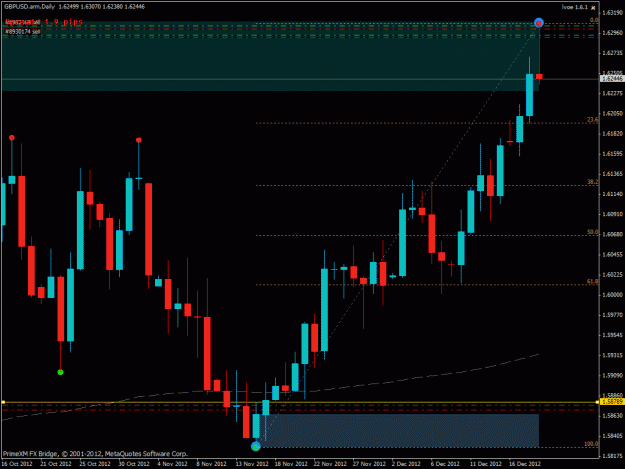Click the blue circle marker at the Fibonacci top

[539, 23]
